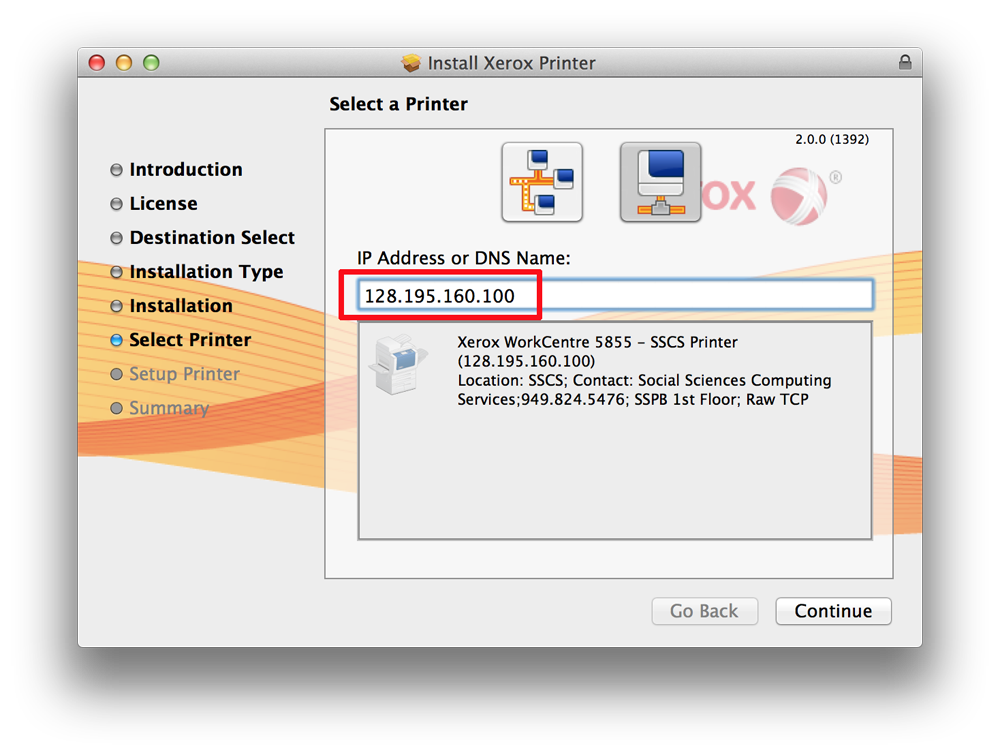Screen dimensions: 1000x755
Task: Click the package icon beside the window title
Action: pyautogui.click(x=411, y=63)
